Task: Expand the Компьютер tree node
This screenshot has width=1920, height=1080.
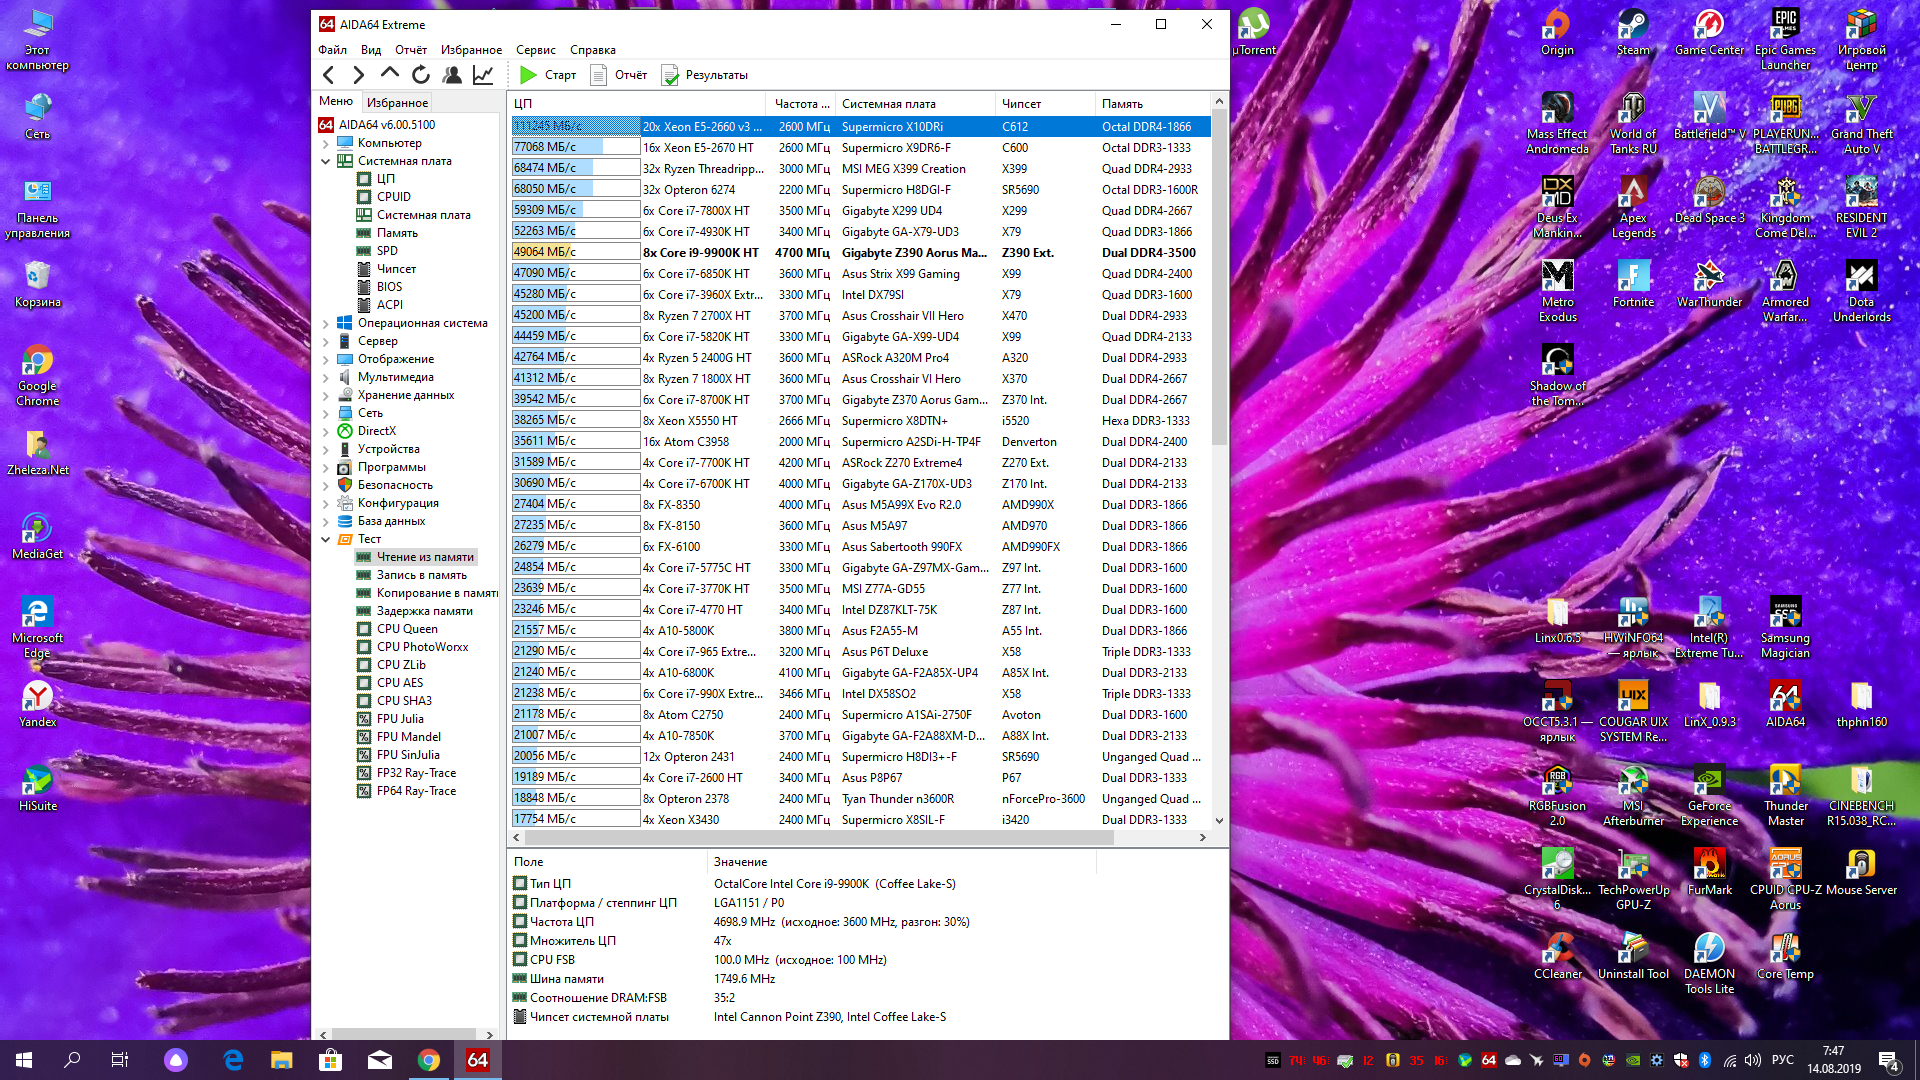Action: (x=326, y=143)
